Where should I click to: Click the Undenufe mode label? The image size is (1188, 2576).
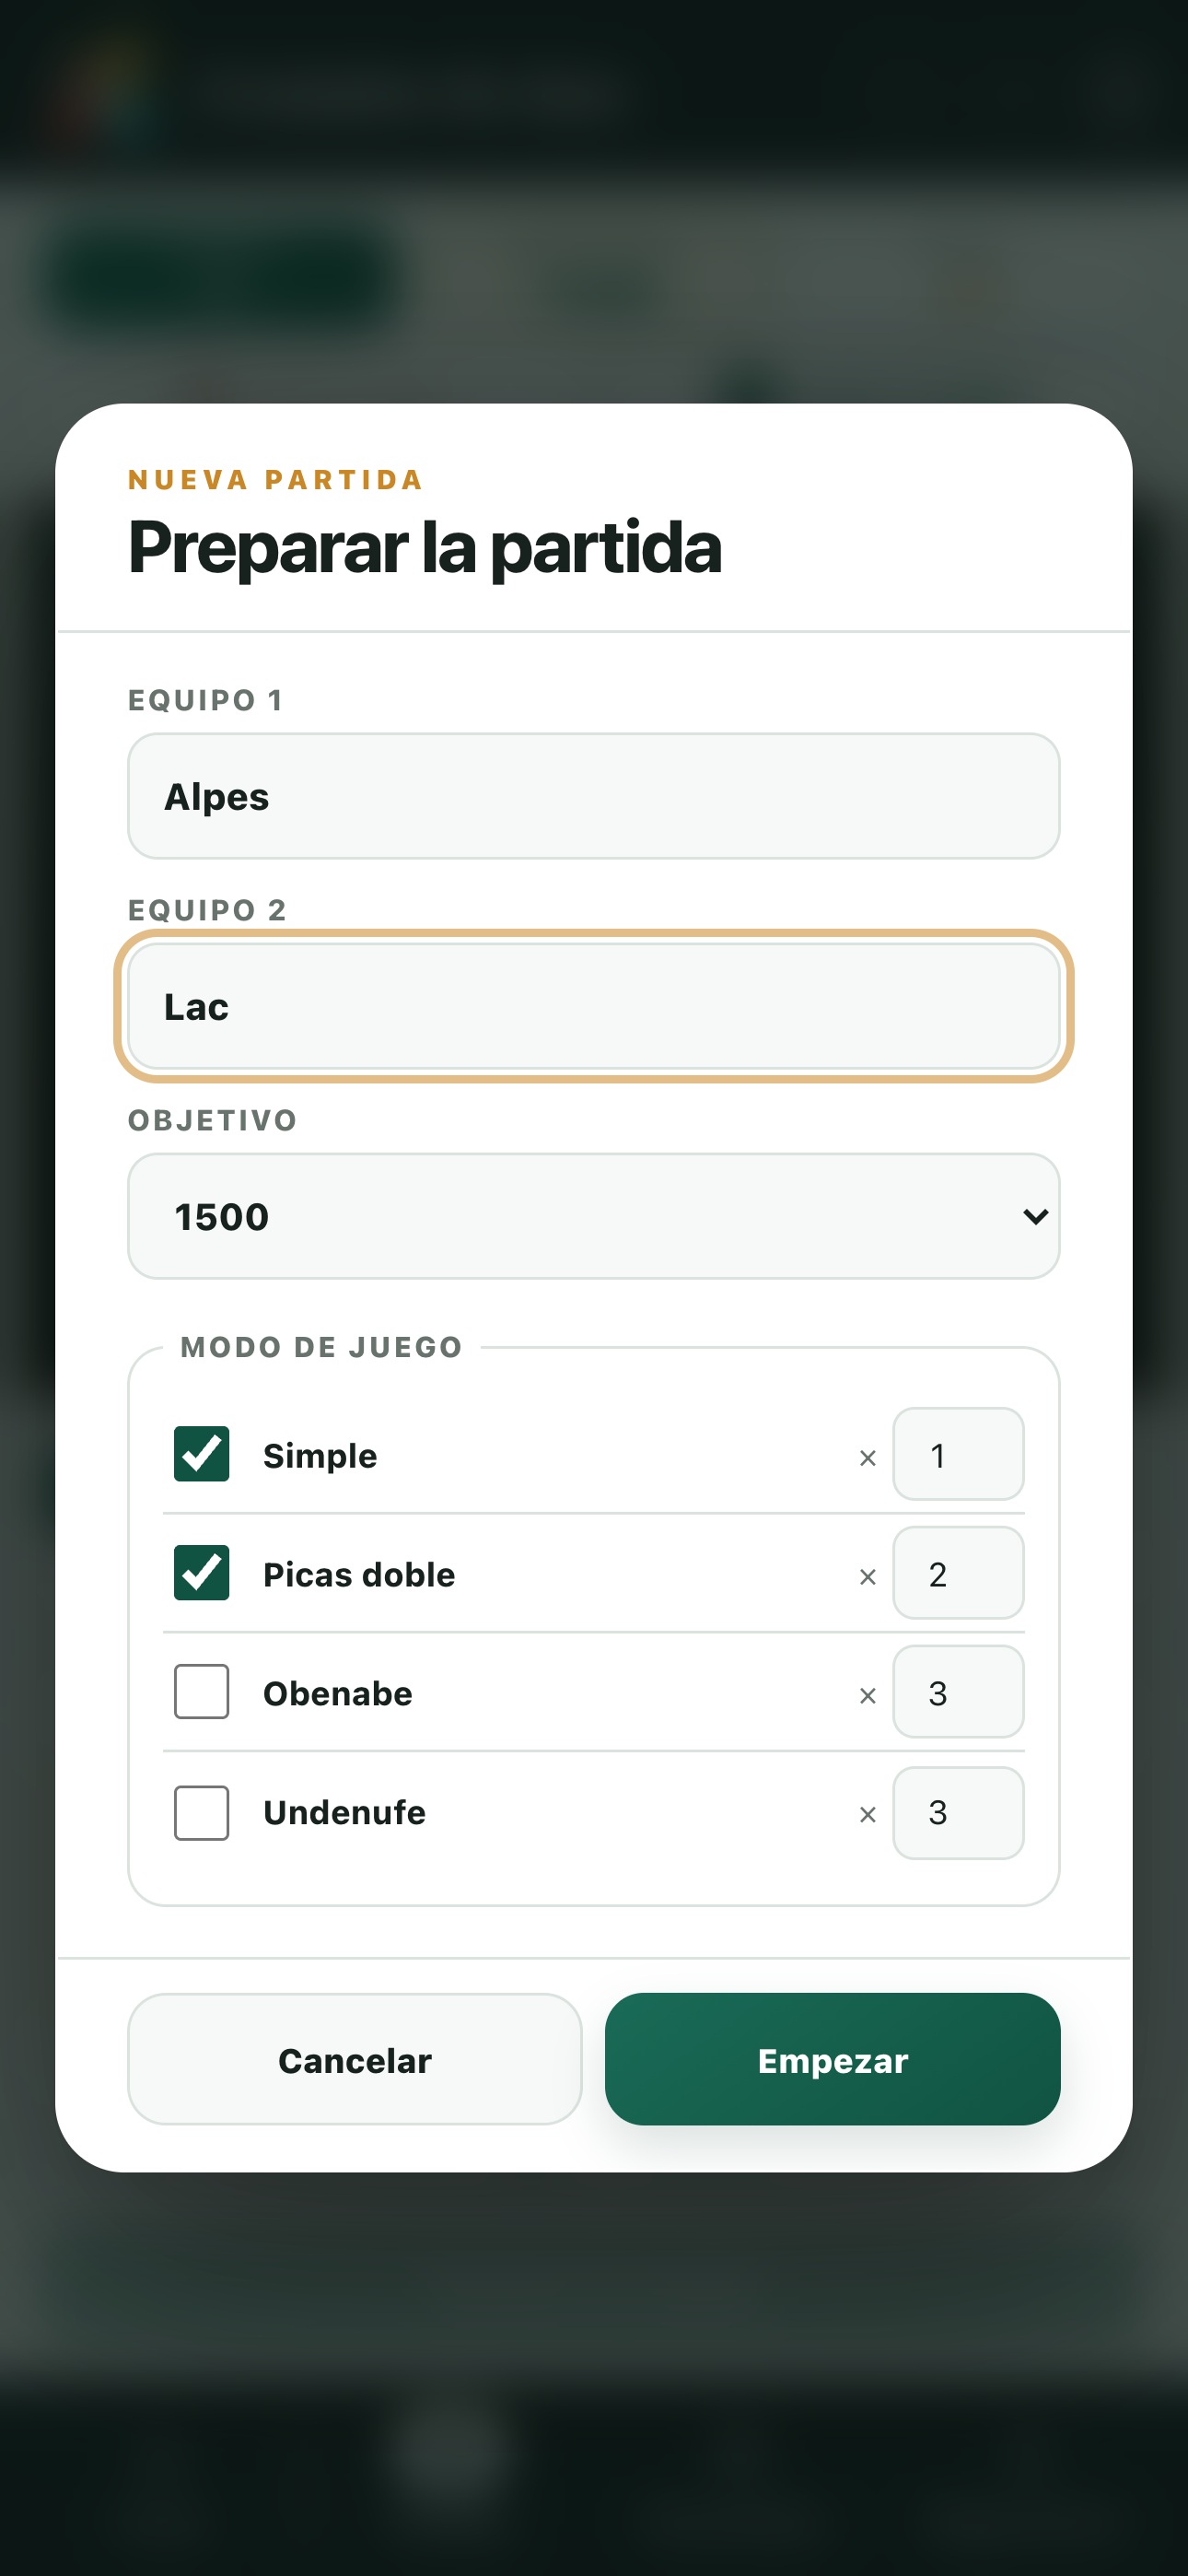344,1813
